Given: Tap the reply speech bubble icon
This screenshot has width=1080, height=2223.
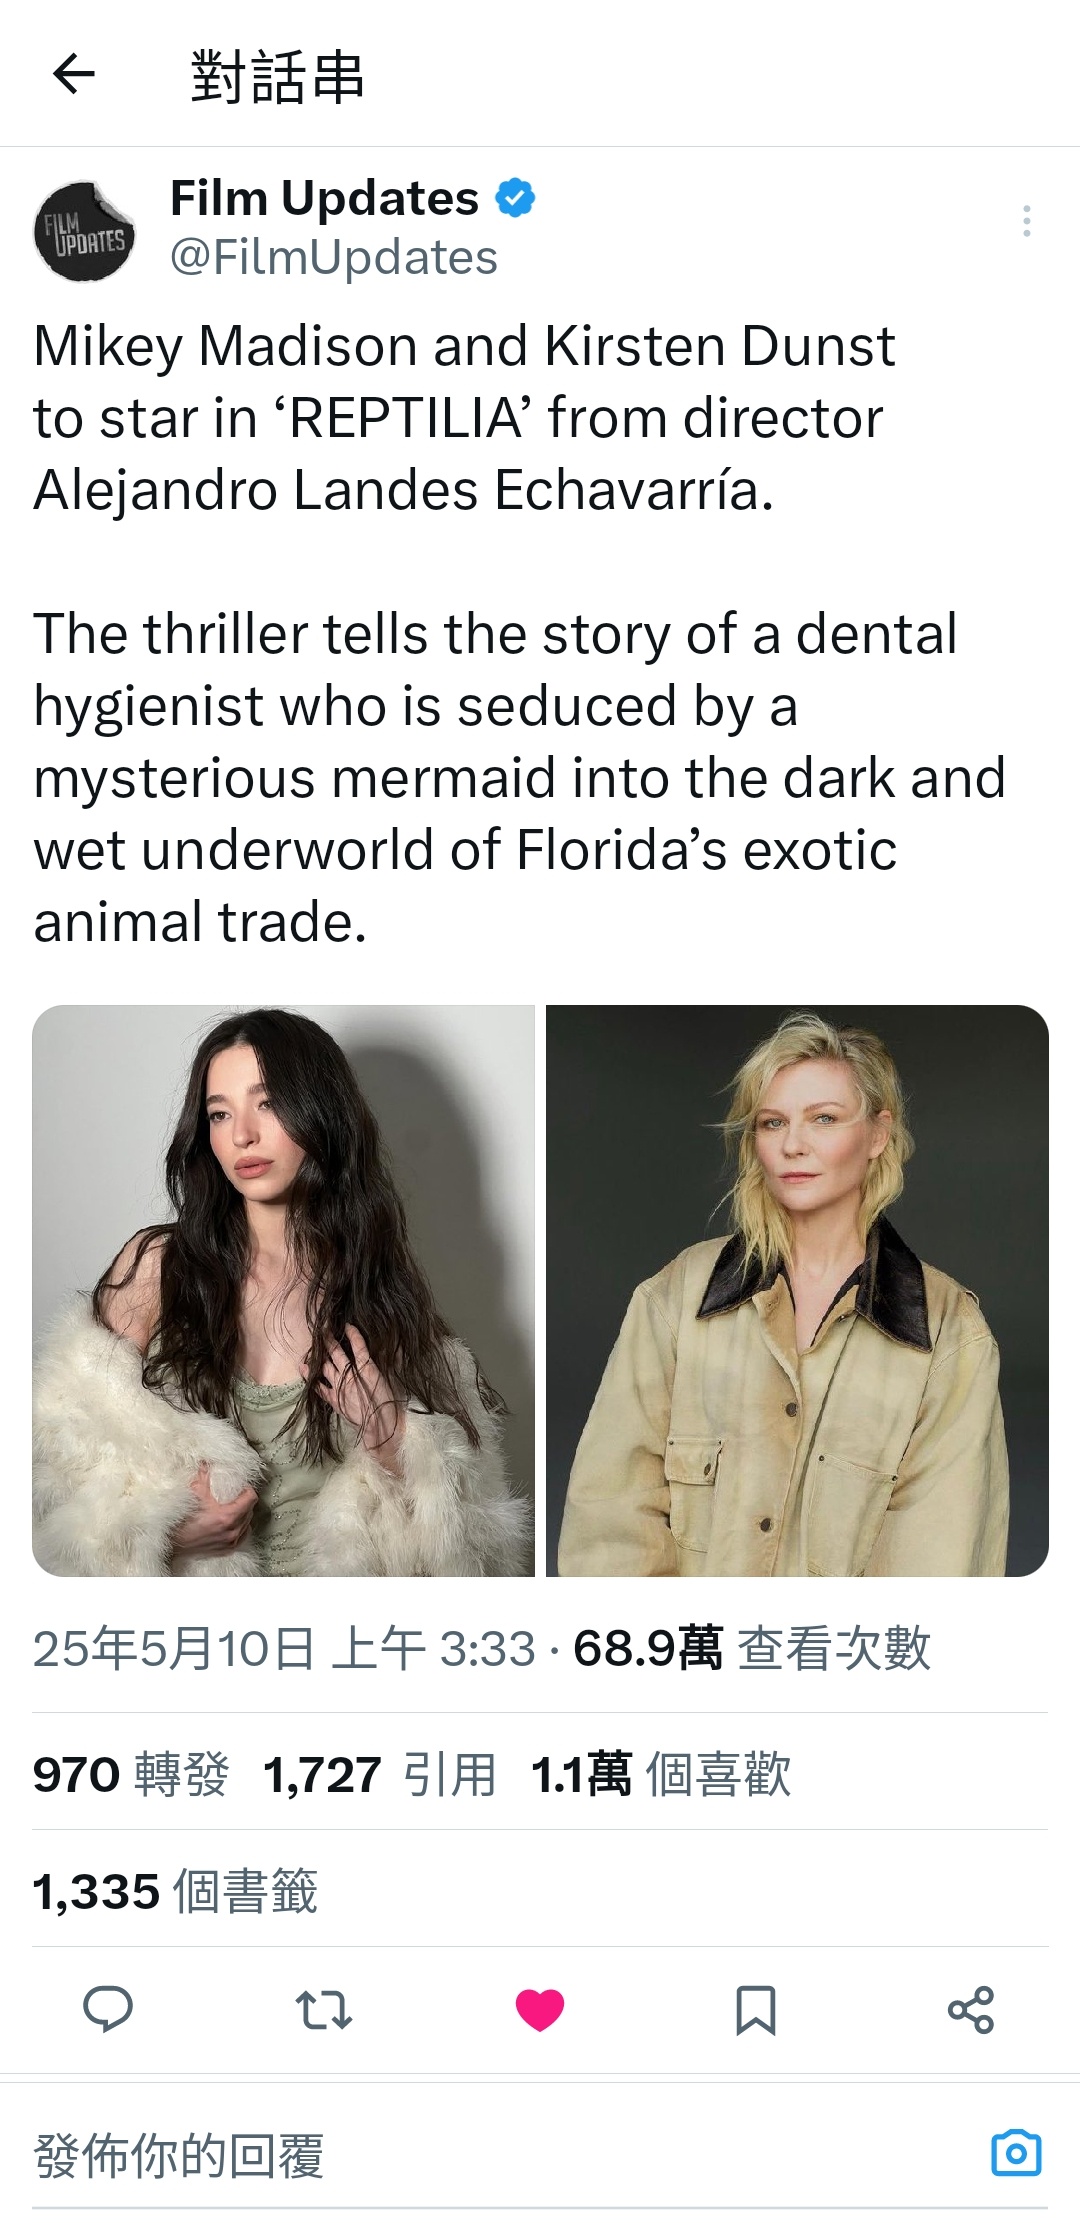Looking at the screenshot, I should [108, 2010].
